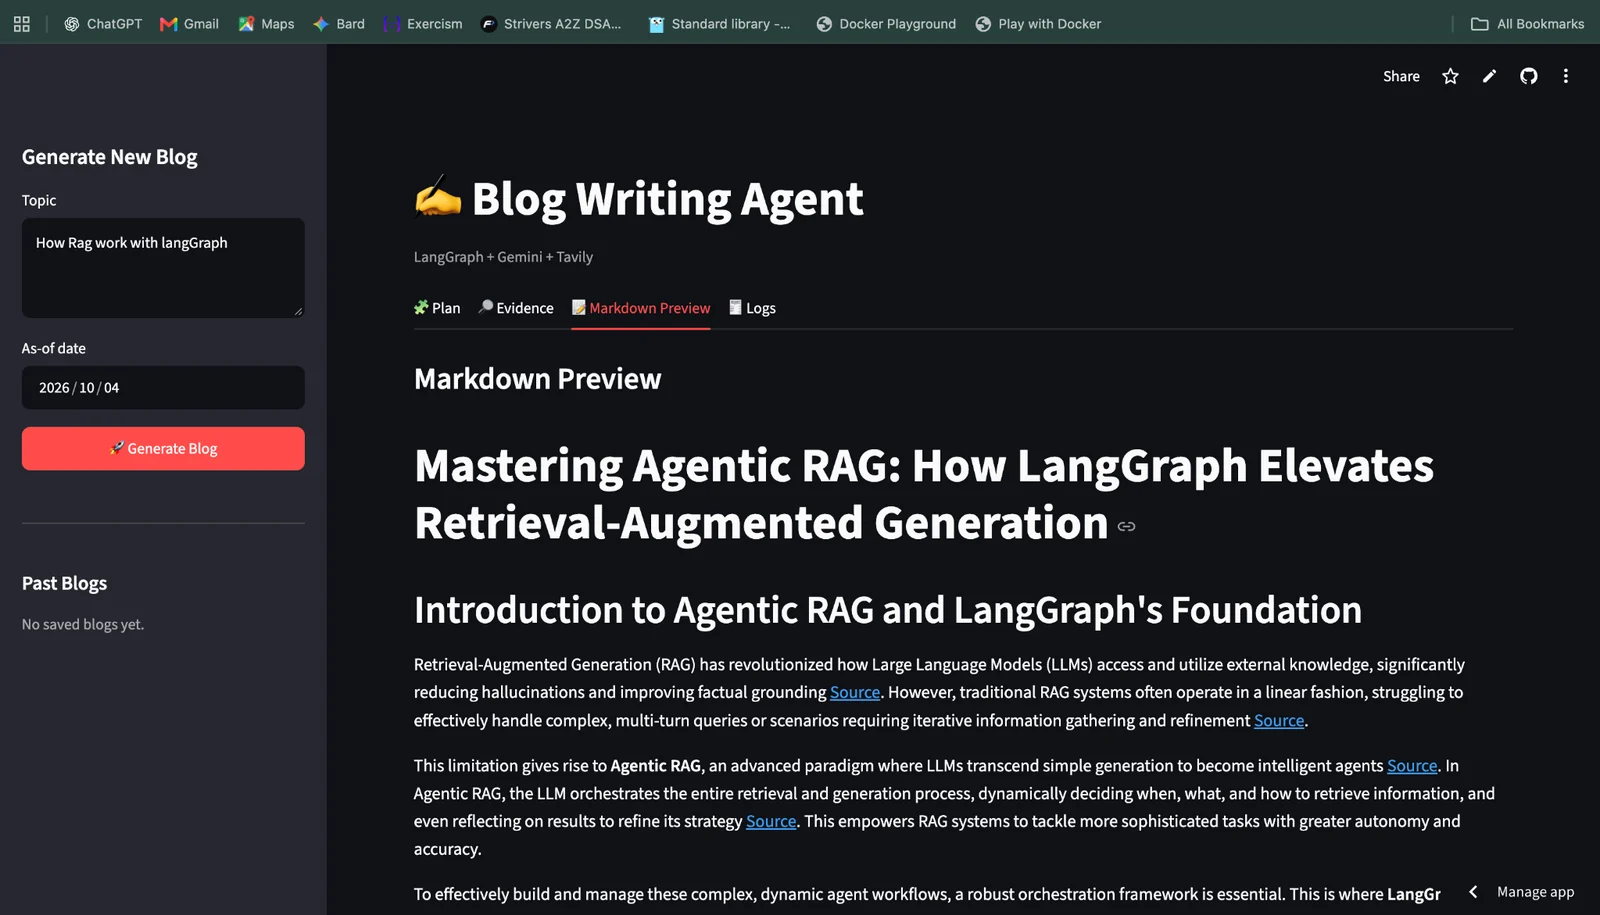Viewport: 1600px width, 915px height.
Task: Select the Markdown Preview tab
Action: pos(641,308)
